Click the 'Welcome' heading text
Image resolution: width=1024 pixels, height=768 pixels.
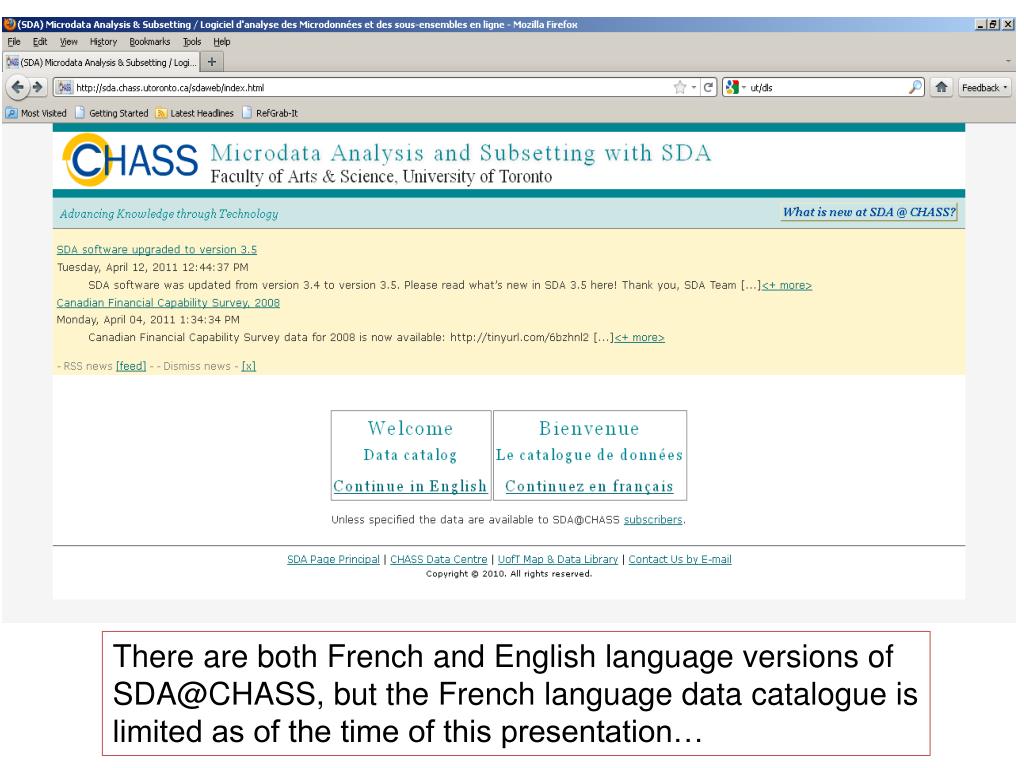(x=410, y=428)
